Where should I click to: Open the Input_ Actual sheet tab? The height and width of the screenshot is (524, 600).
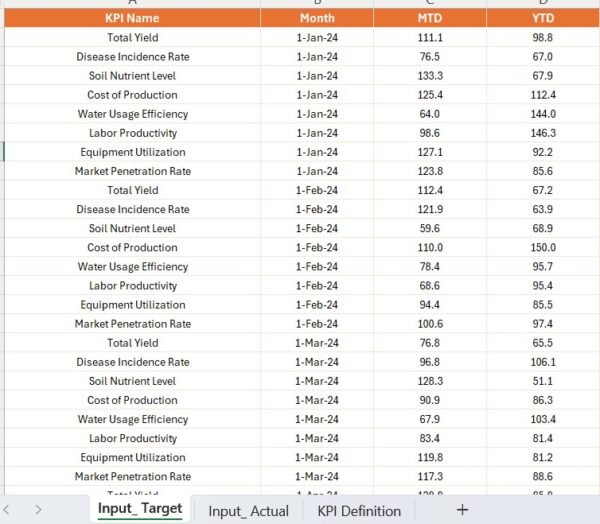(248, 511)
